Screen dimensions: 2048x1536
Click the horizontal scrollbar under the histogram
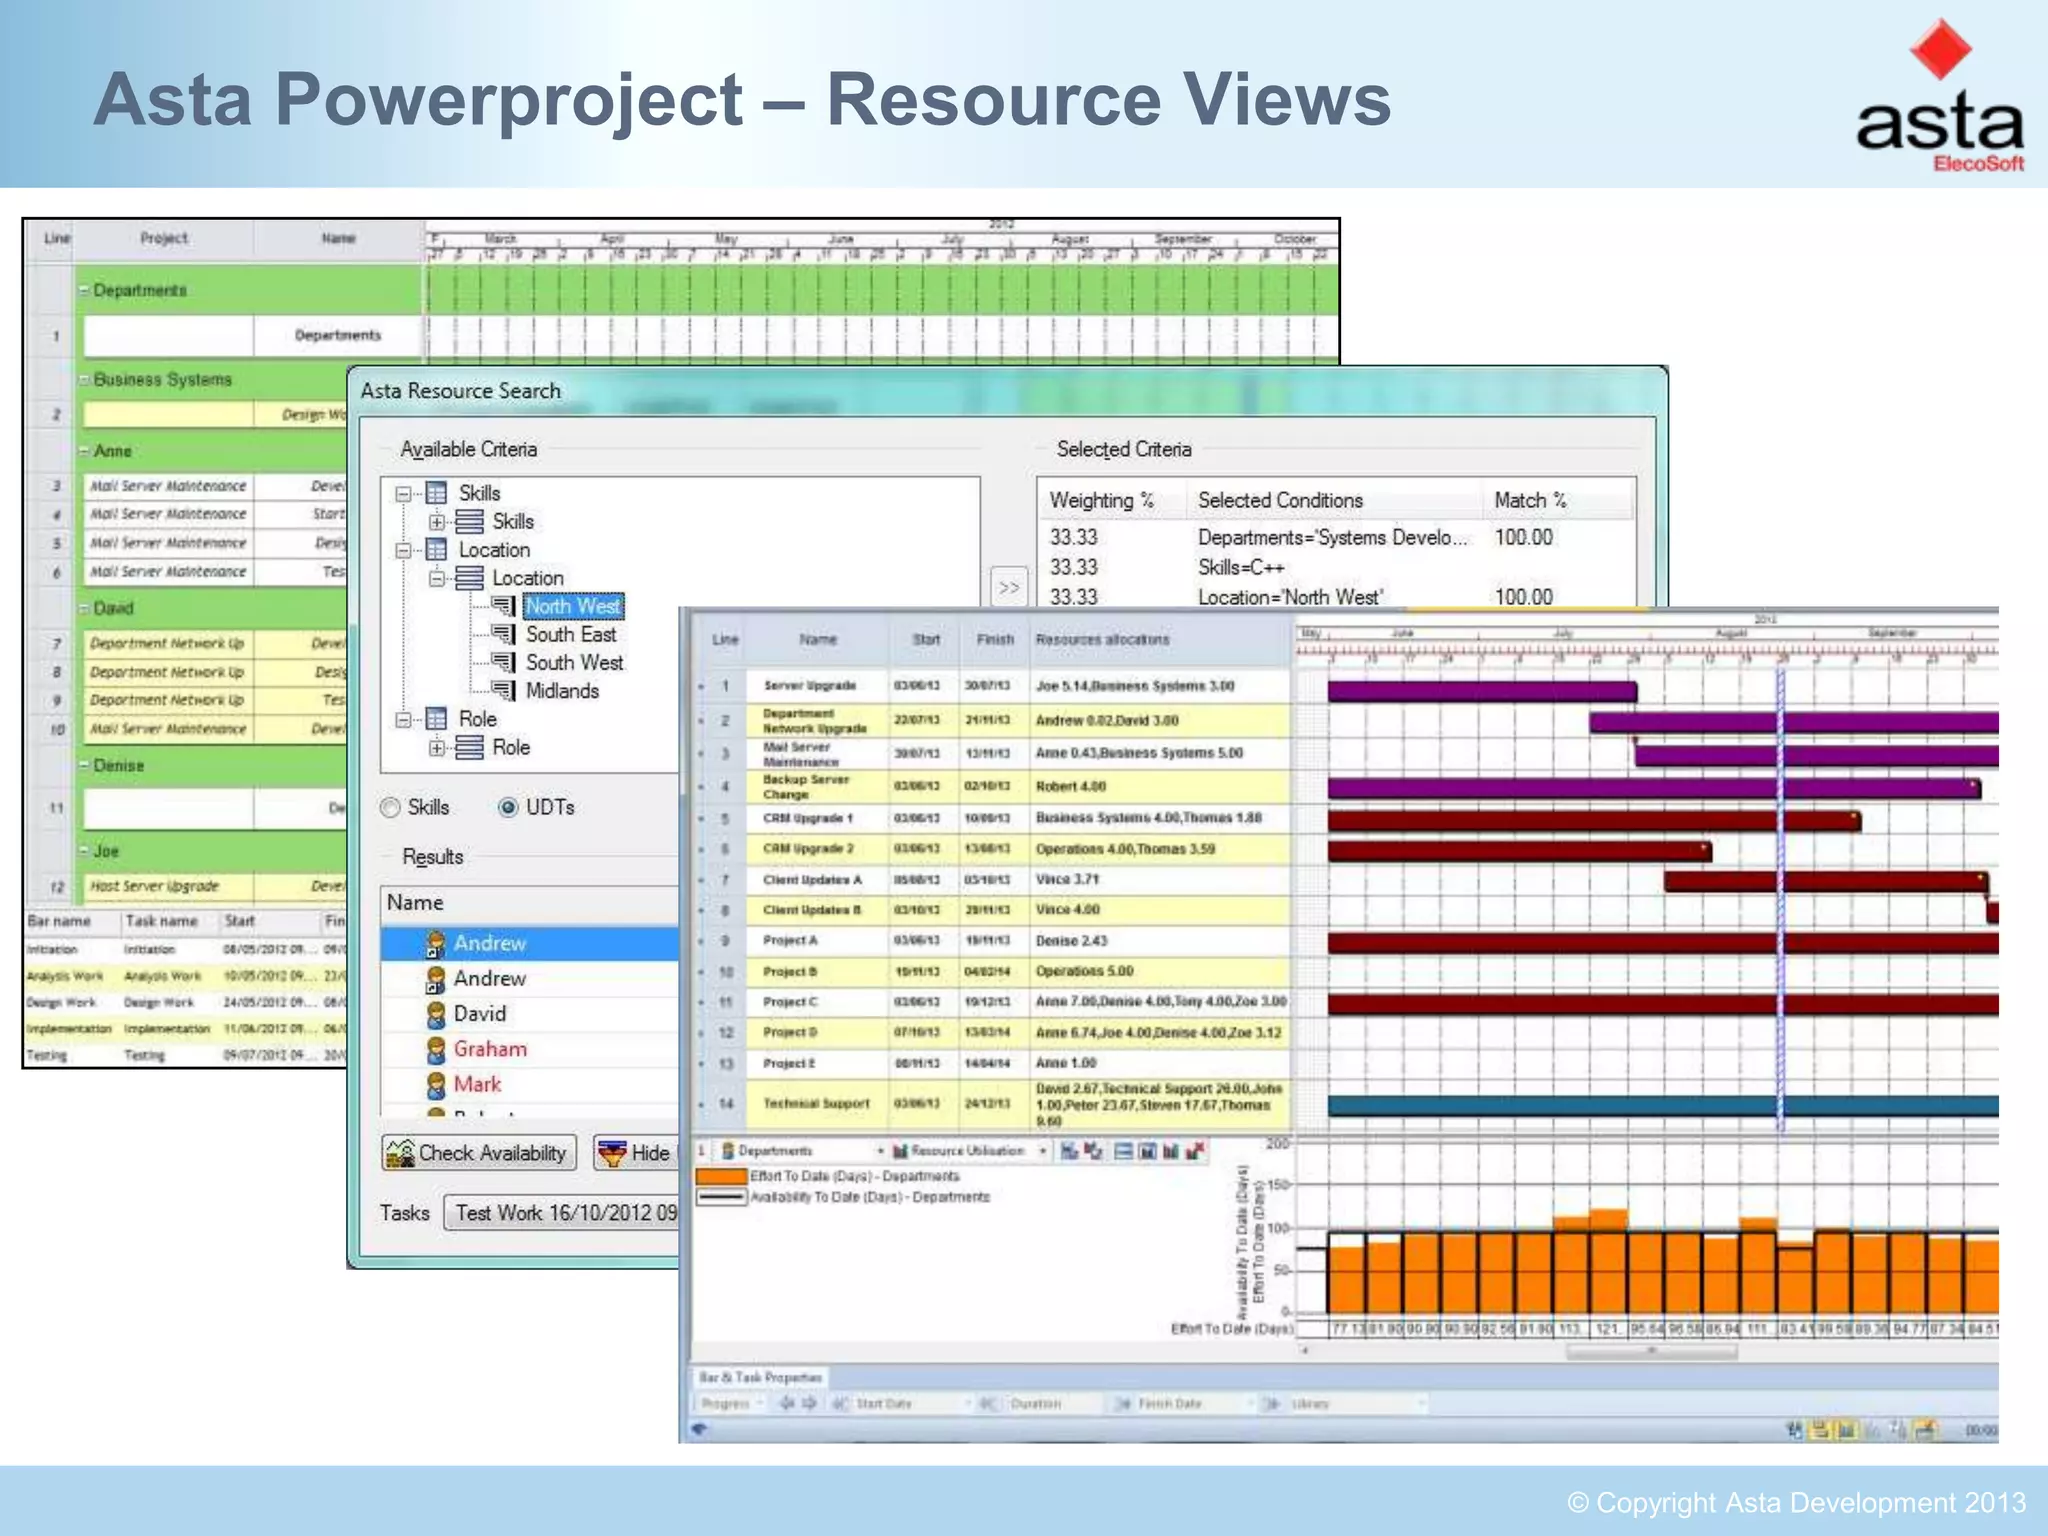[x=1650, y=1351]
